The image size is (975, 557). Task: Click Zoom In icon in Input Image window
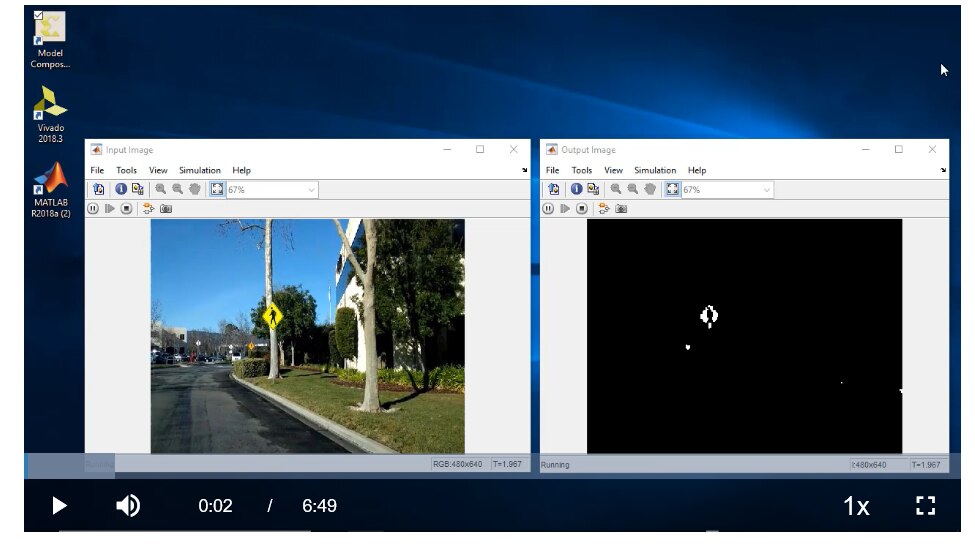(160, 189)
